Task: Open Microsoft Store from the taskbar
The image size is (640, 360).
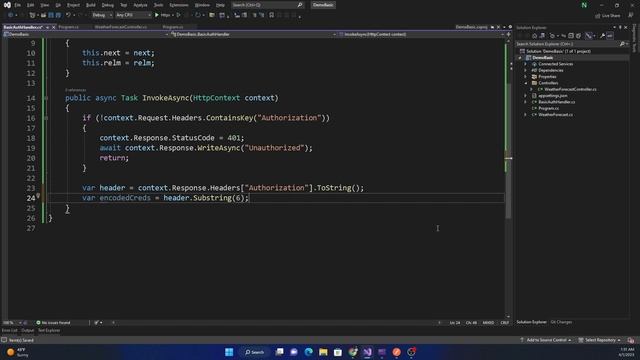Action: 338,352
